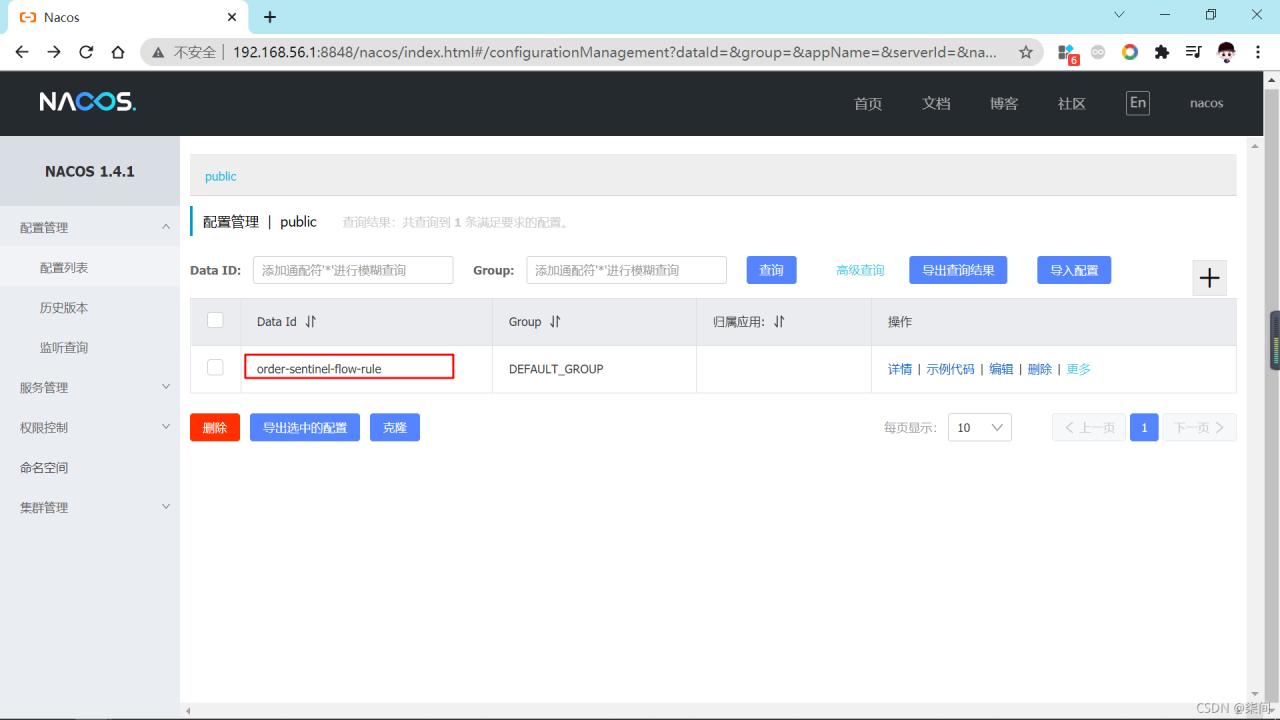Click extension icon with red 6 badge
The height and width of the screenshot is (720, 1280).
pyautogui.click(x=1067, y=53)
